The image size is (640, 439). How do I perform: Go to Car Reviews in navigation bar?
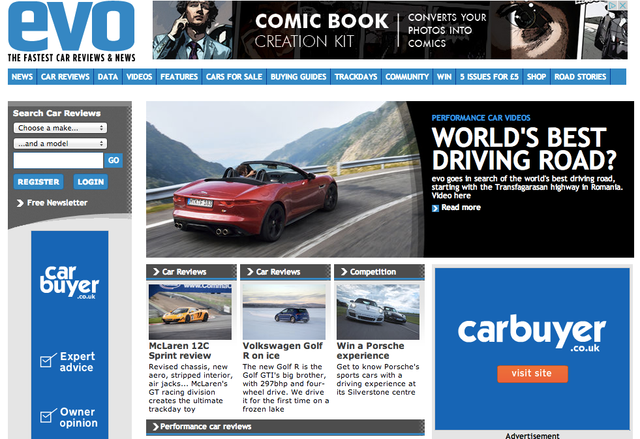65,77
